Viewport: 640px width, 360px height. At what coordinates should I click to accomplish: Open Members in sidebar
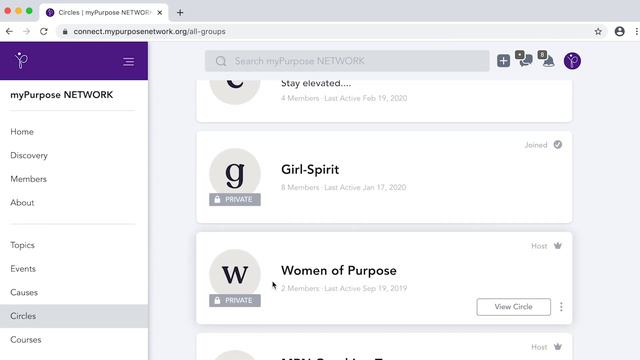[29, 179]
